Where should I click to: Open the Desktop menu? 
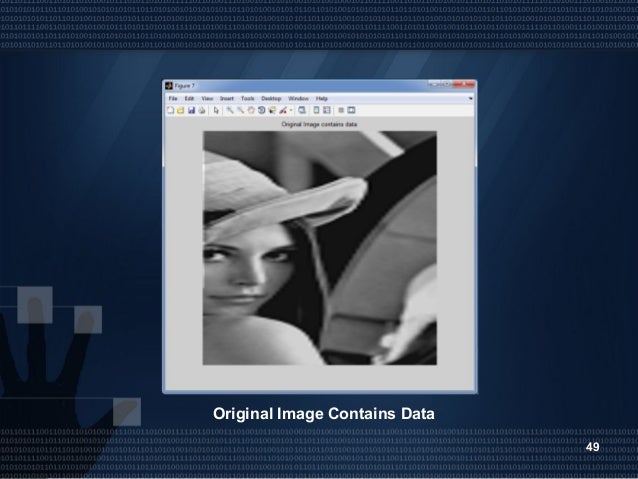coord(271,98)
